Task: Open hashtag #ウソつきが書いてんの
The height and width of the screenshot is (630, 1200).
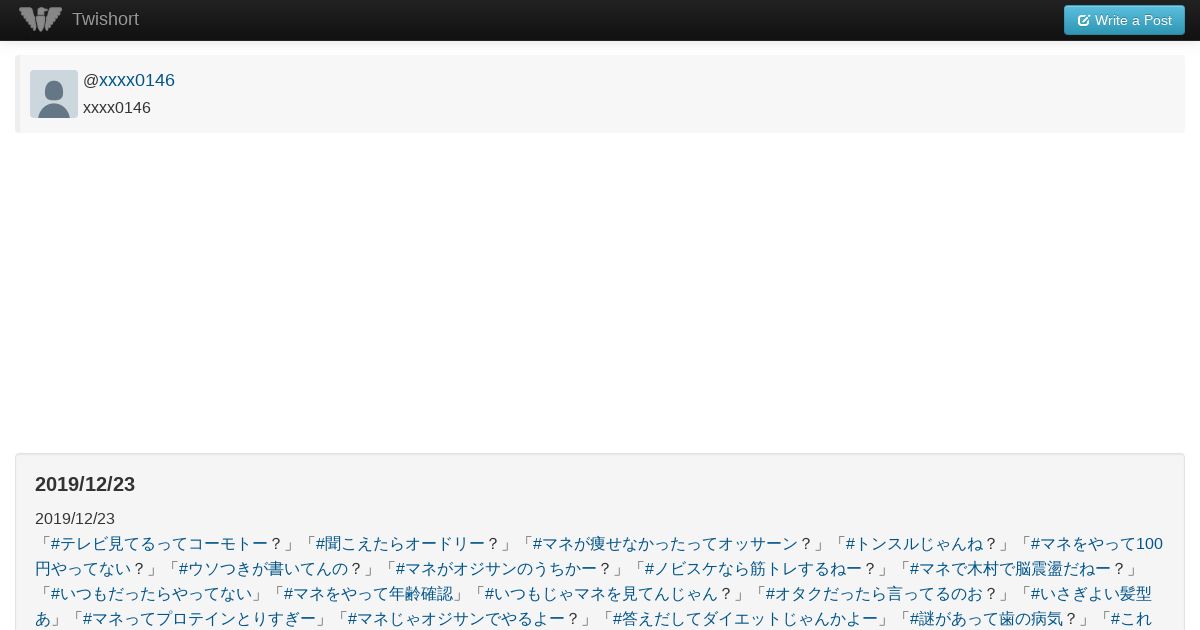Action: pyautogui.click(x=263, y=569)
